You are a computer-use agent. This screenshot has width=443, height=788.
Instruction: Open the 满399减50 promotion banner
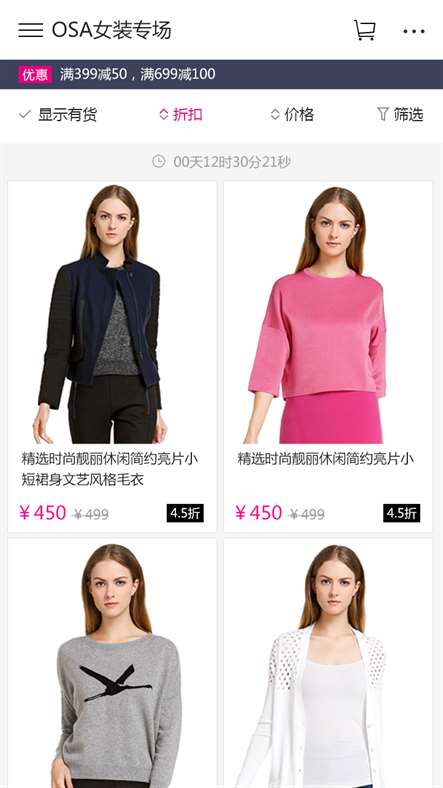pos(138,74)
